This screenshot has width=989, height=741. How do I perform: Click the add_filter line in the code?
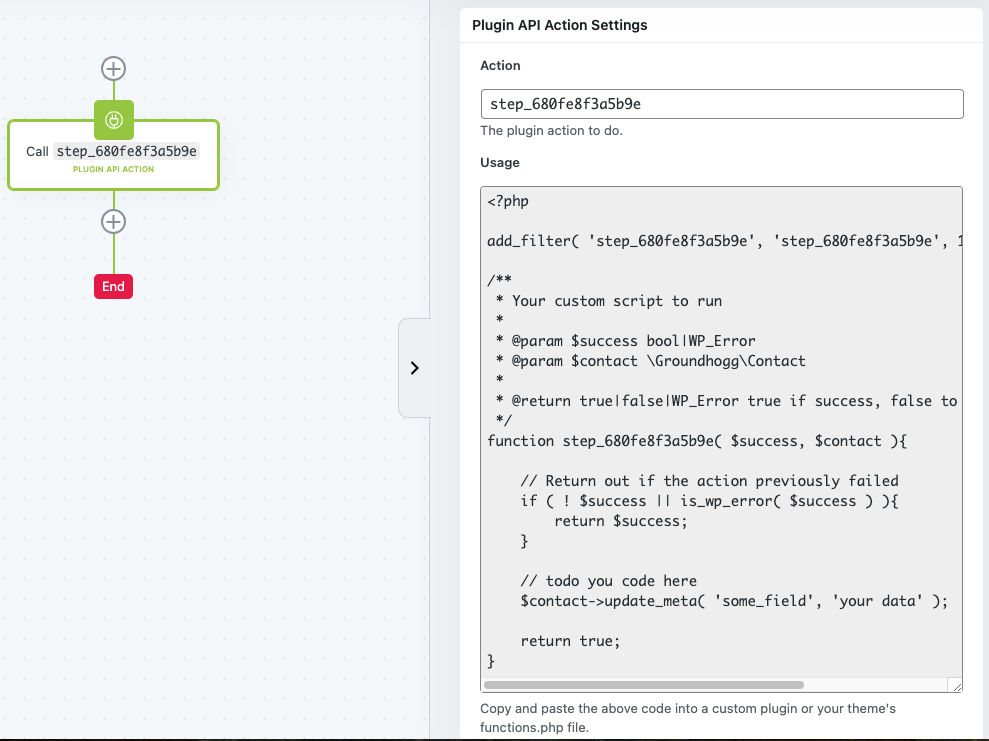(x=724, y=241)
